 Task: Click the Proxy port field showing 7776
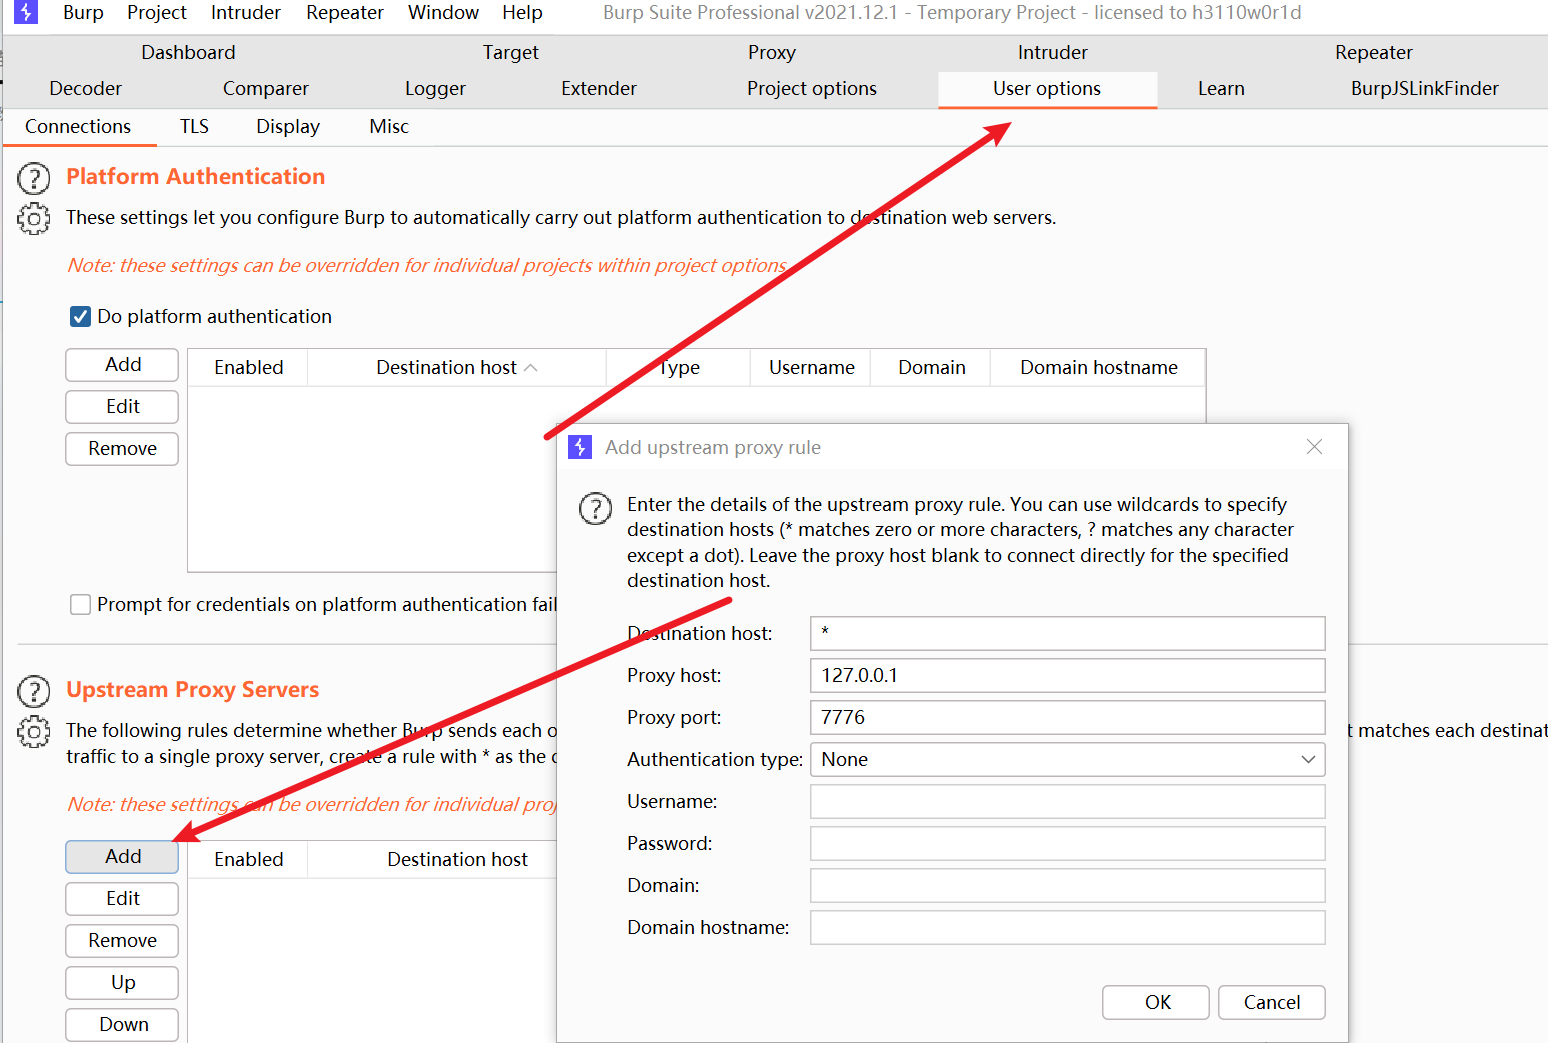click(x=1067, y=717)
